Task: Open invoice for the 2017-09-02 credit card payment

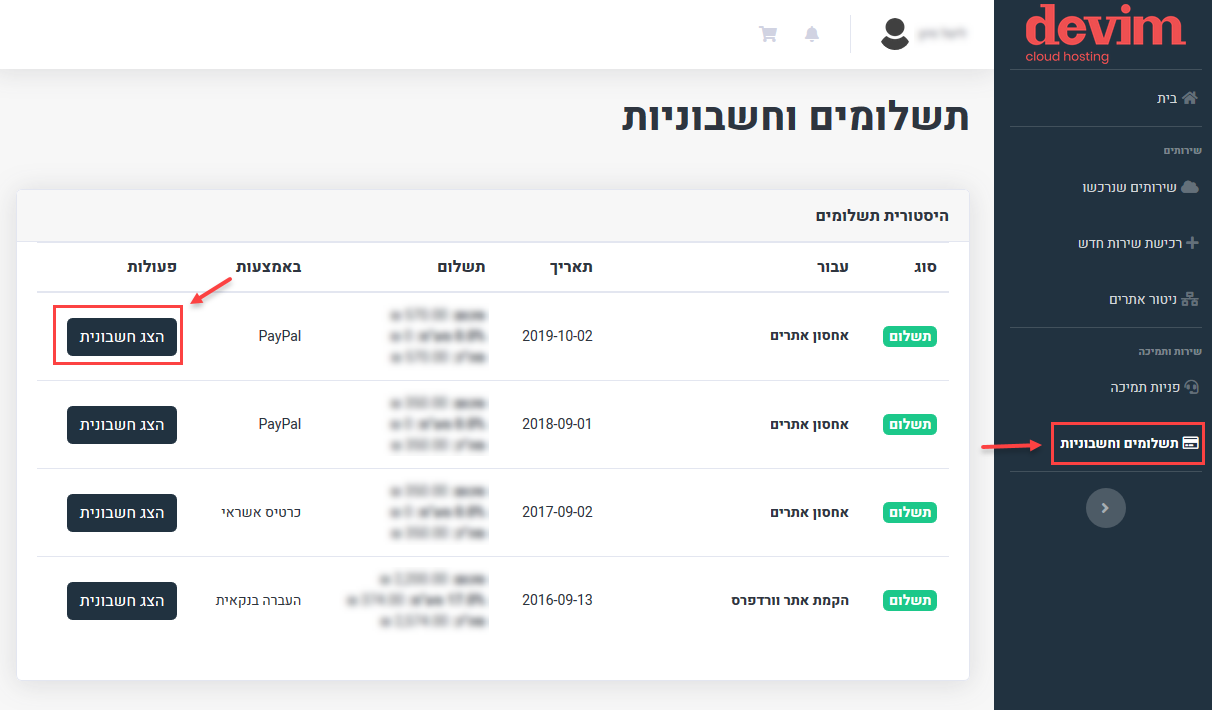Action: (121, 512)
